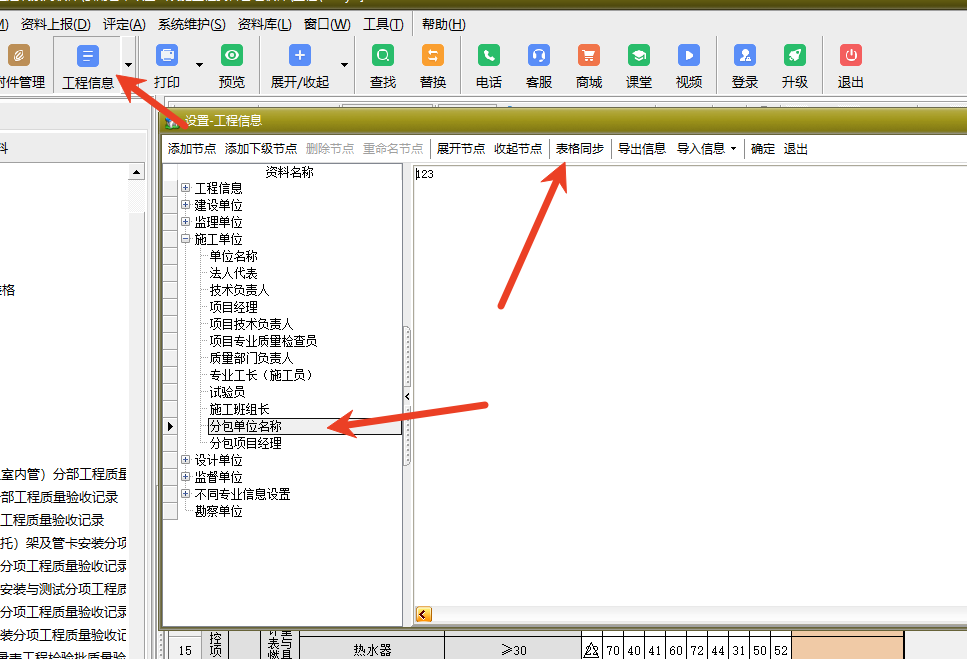Click the left panel scroll up arrow
The height and width of the screenshot is (659, 967).
(x=136, y=172)
